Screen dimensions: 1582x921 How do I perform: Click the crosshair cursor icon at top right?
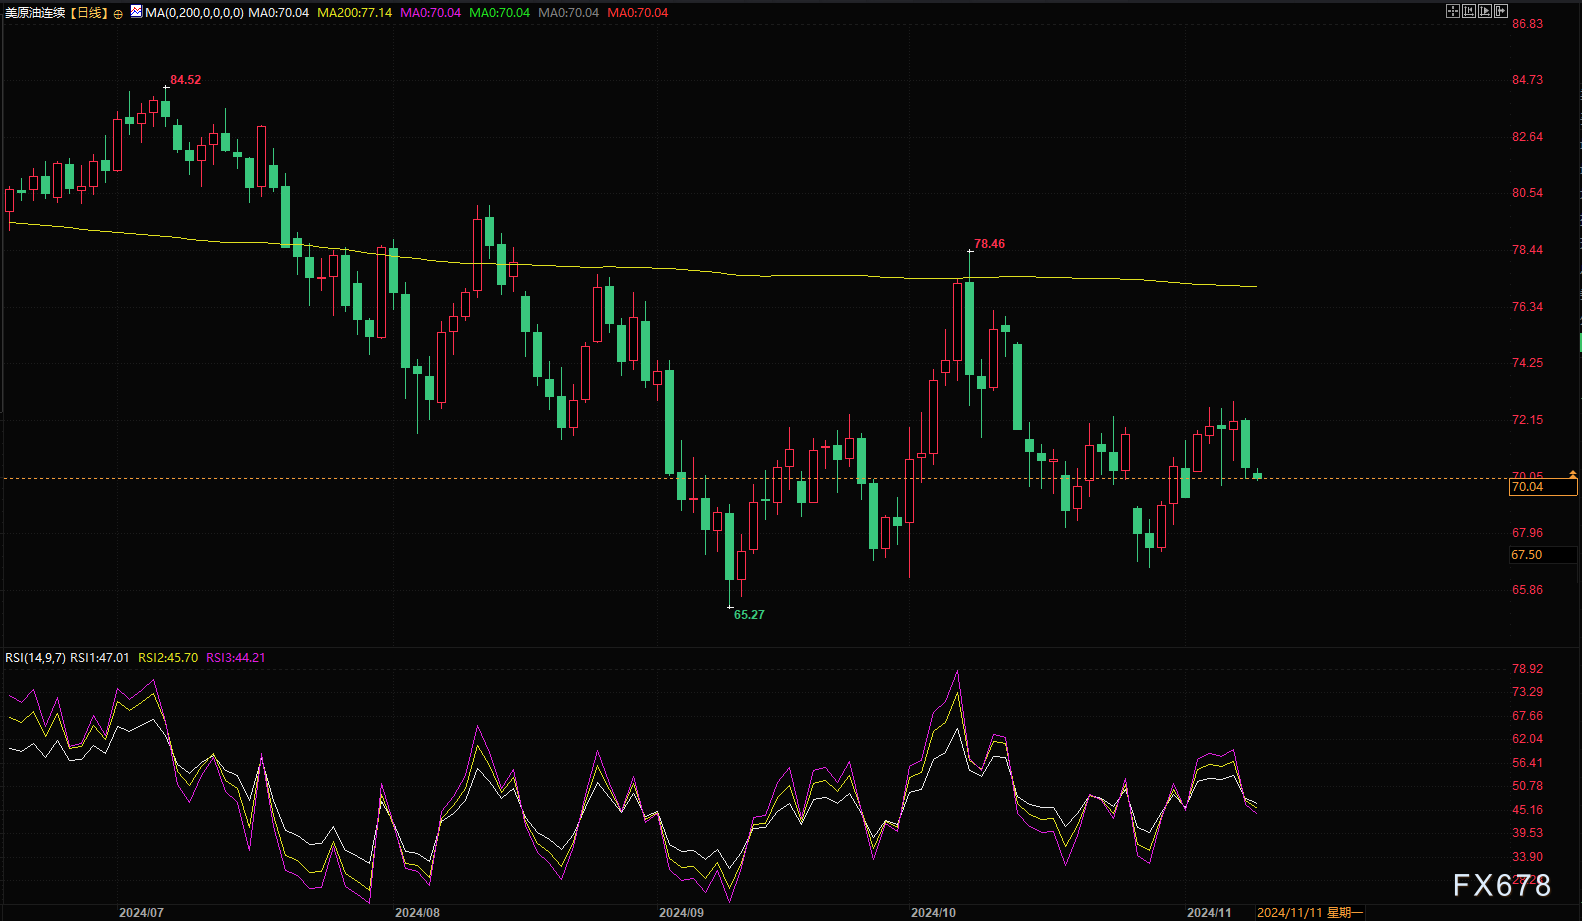click(x=1452, y=11)
